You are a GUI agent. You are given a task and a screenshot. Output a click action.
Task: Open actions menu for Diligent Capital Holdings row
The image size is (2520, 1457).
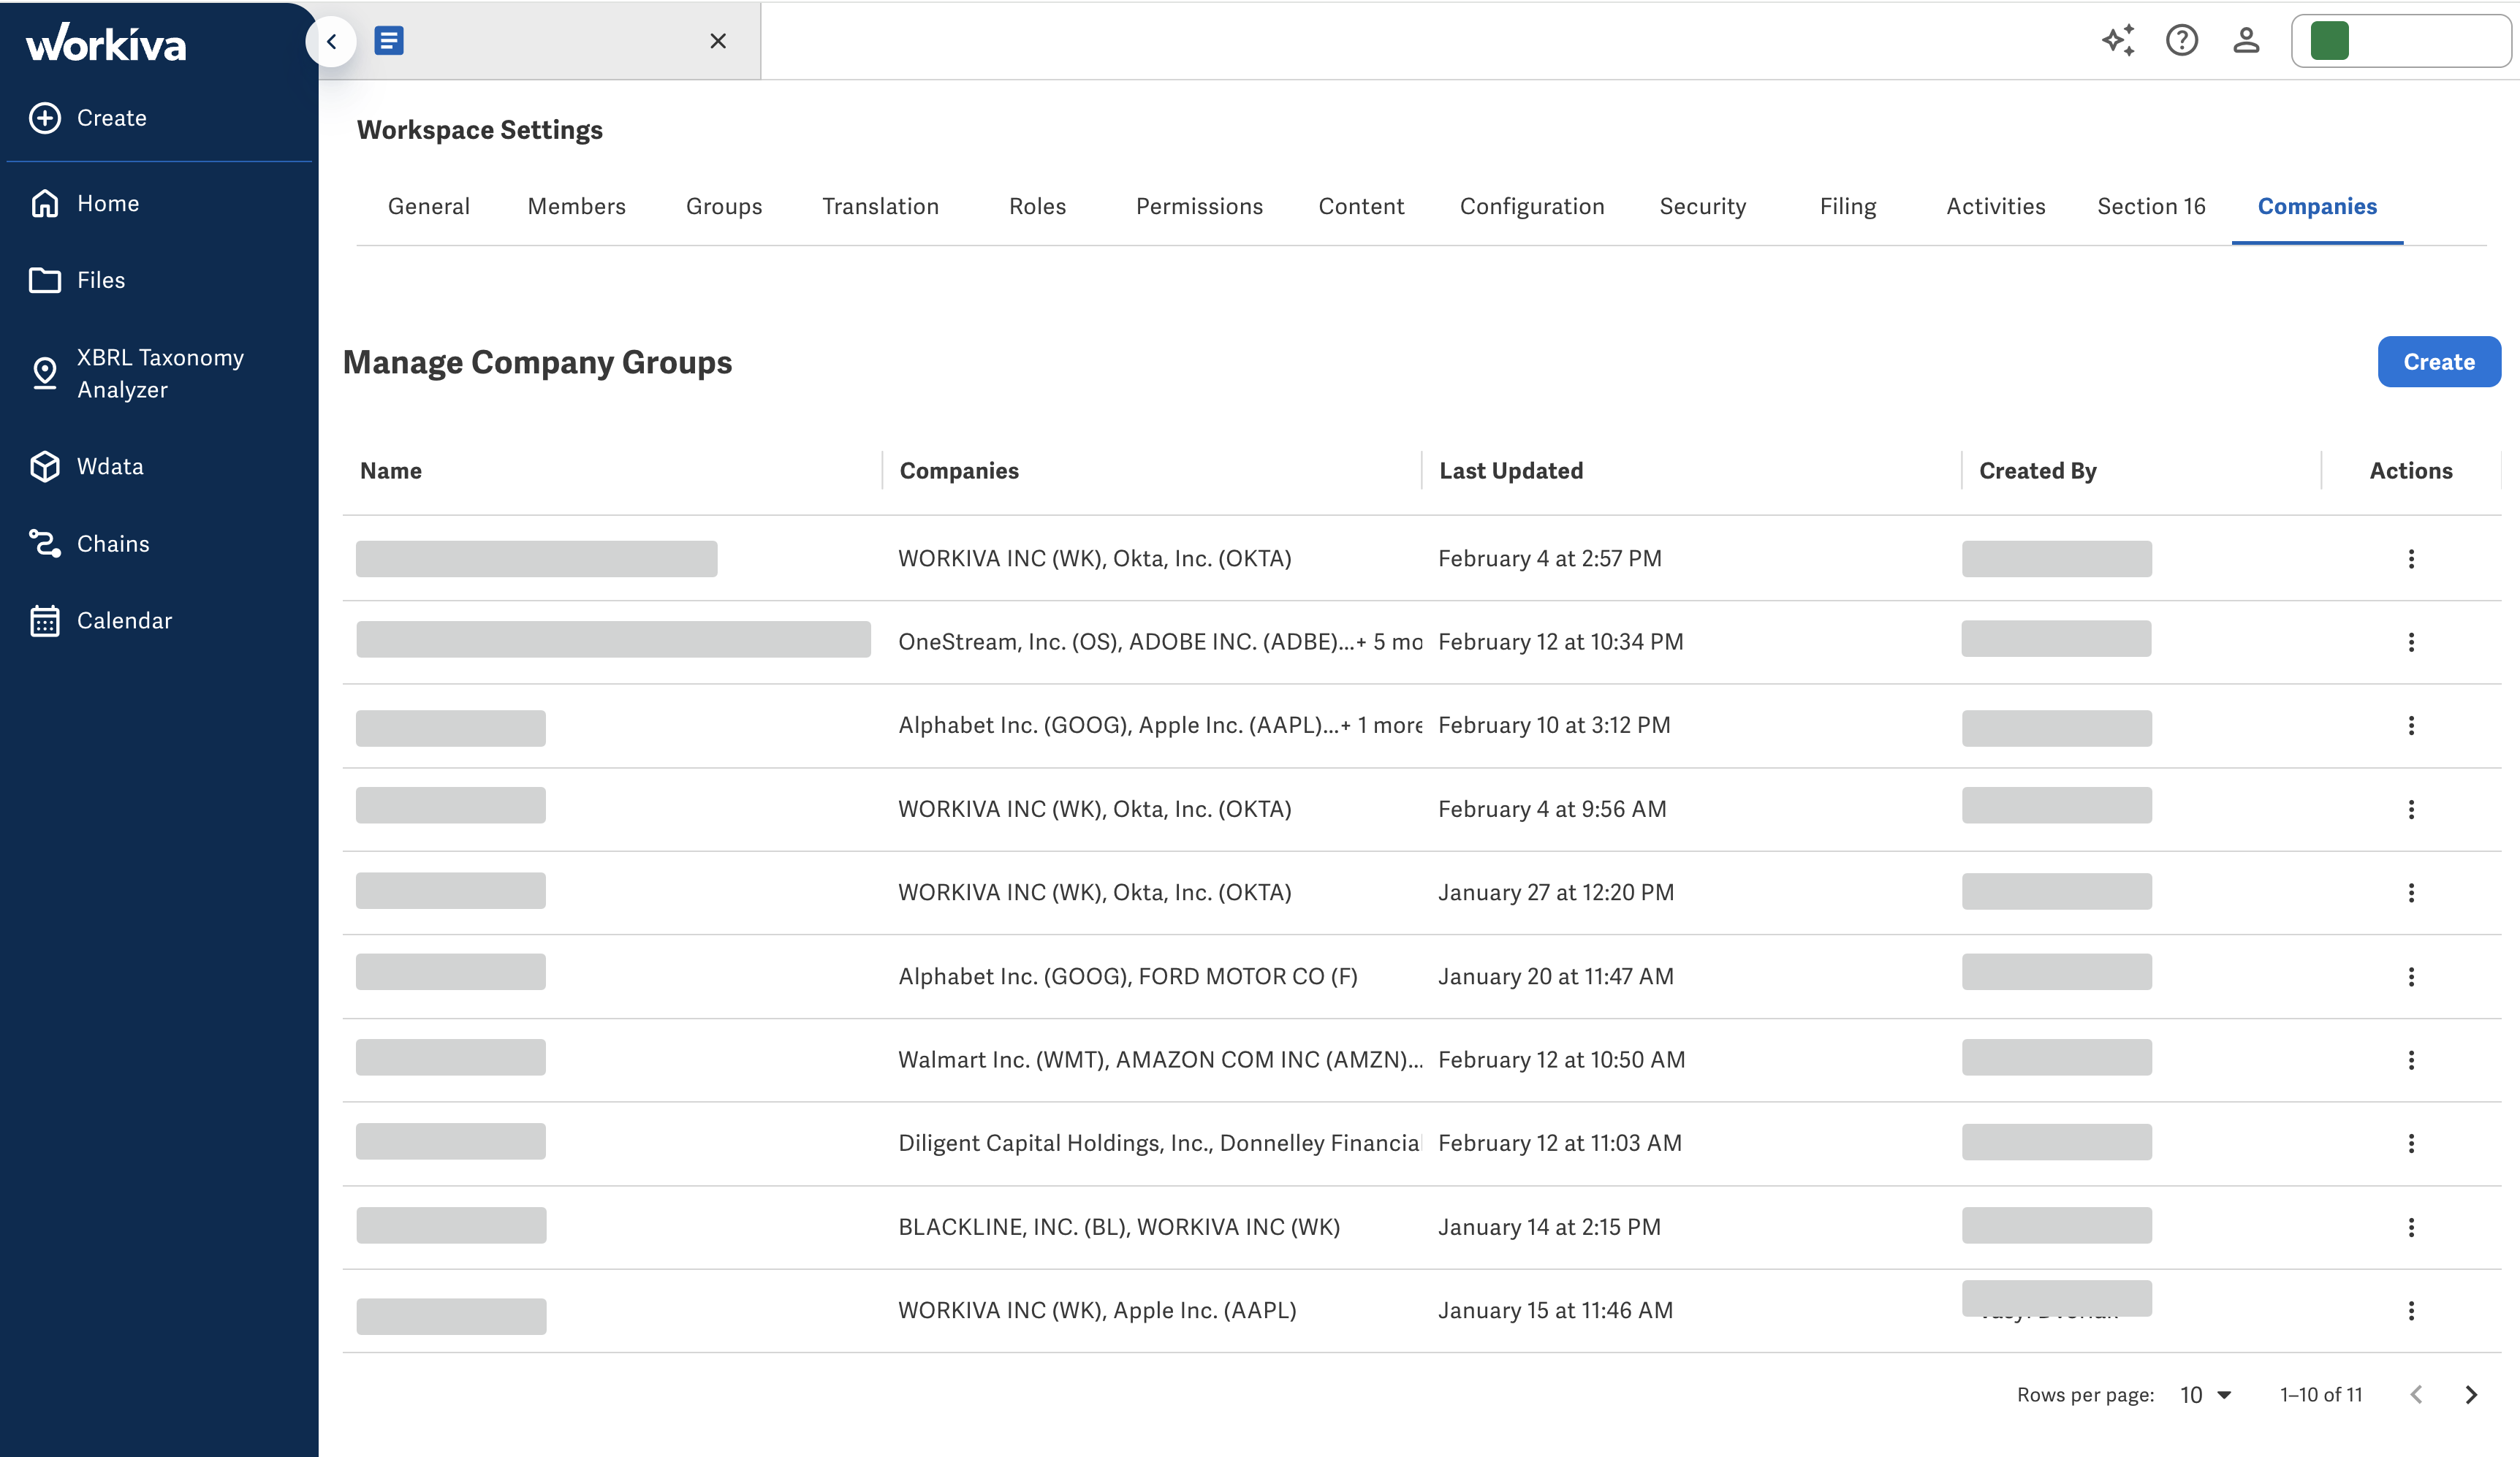click(2411, 1143)
